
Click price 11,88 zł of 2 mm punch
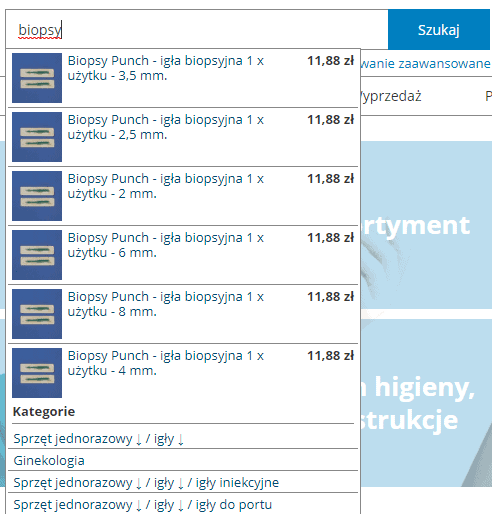330,179
